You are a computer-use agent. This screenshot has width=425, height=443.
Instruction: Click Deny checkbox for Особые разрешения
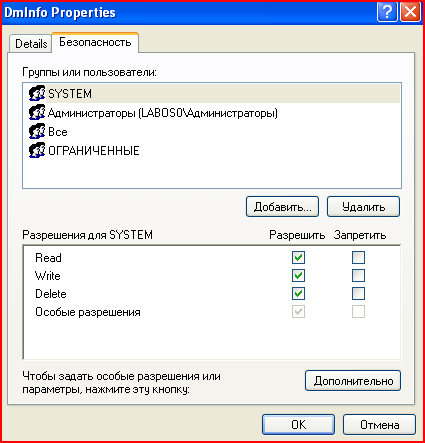click(x=358, y=312)
